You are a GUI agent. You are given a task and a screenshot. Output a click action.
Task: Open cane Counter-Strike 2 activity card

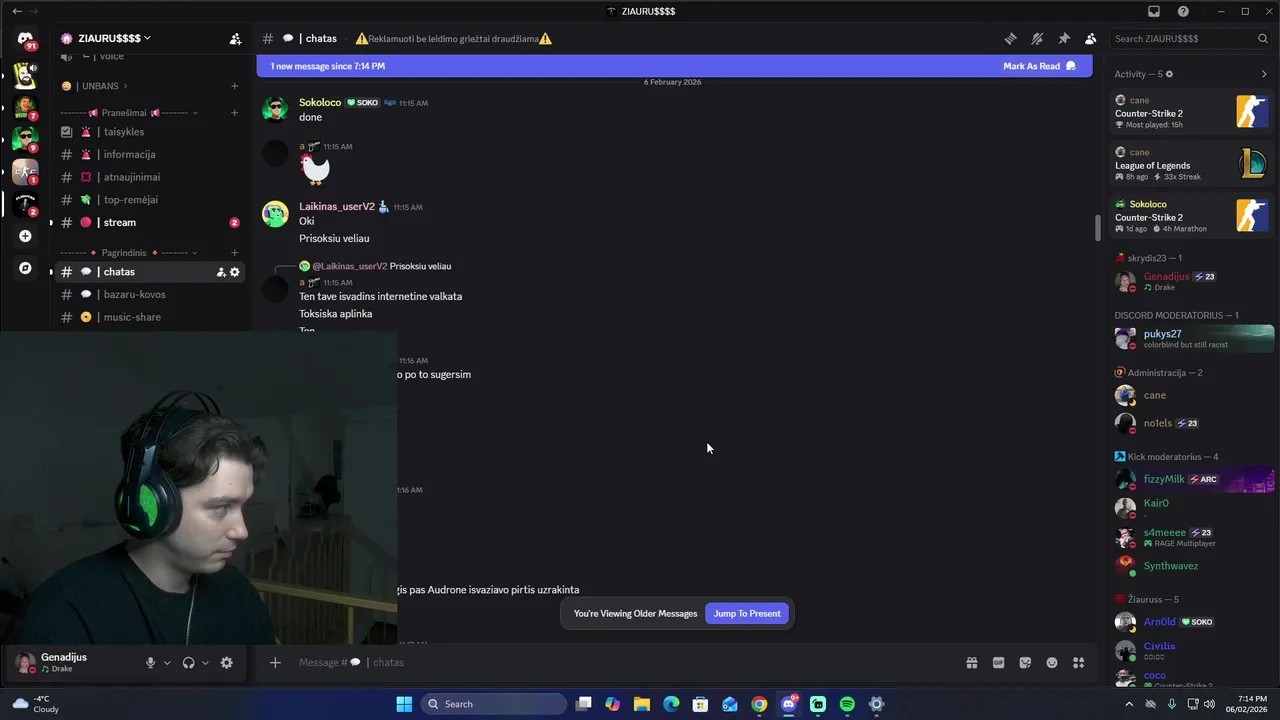[1190, 112]
